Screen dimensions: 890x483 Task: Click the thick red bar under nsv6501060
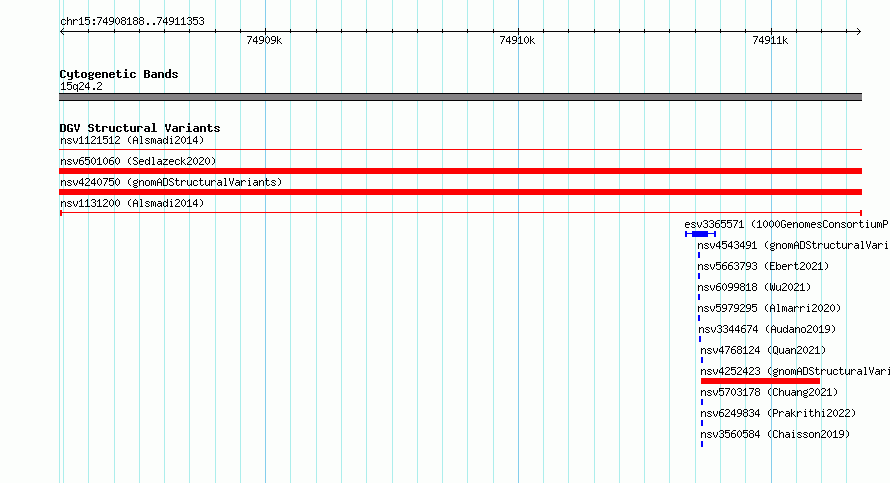click(460, 171)
